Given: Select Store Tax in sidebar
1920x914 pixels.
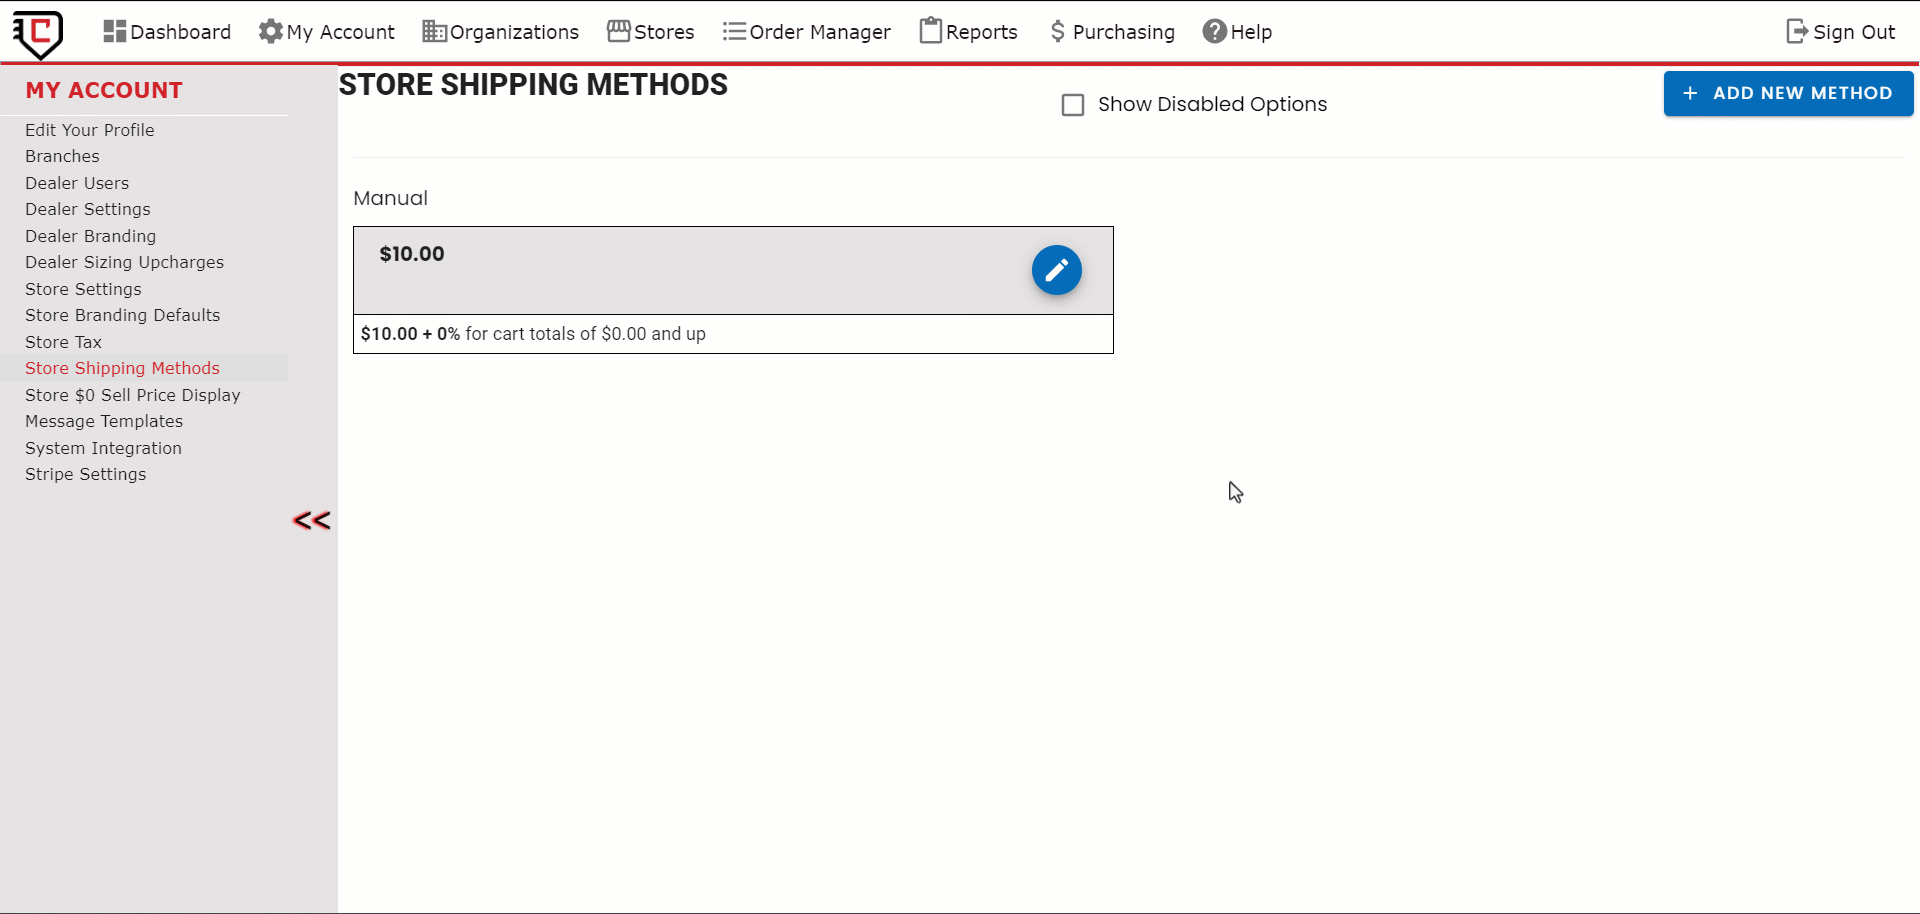Looking at the screenshot, I should tap(63, 342).
